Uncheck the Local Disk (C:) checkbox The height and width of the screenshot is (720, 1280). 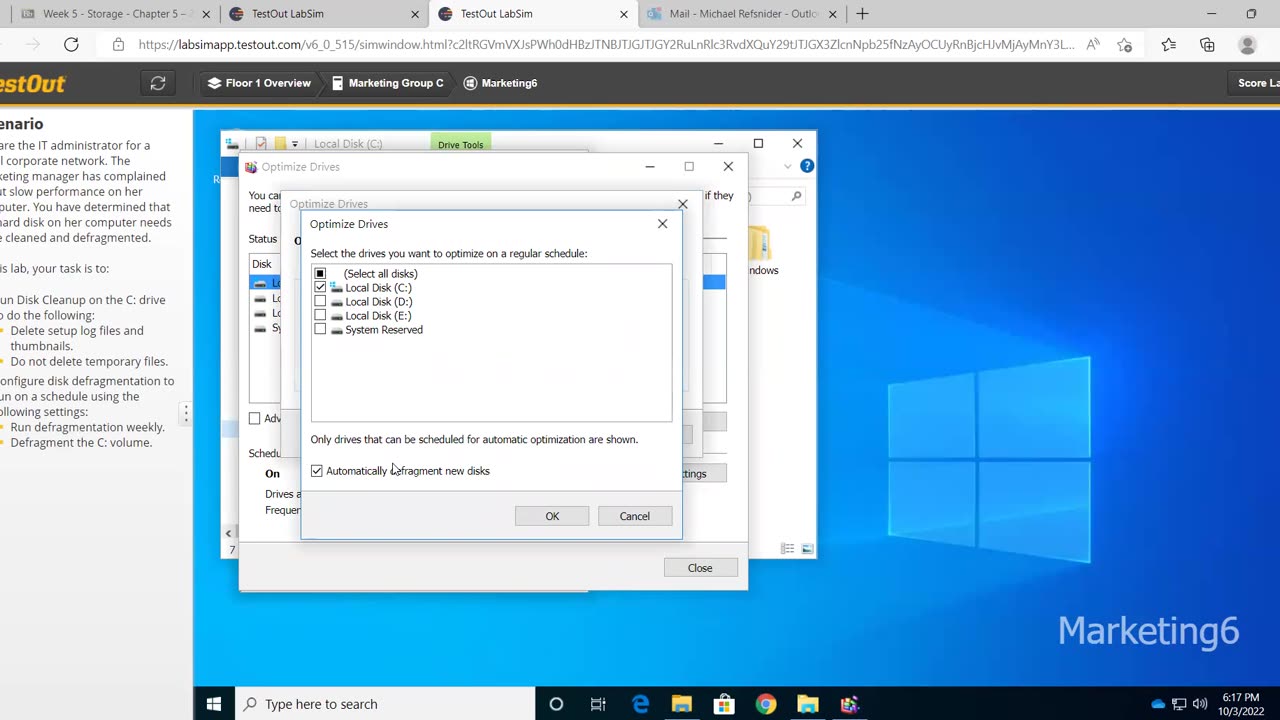[x=320, y=287]
